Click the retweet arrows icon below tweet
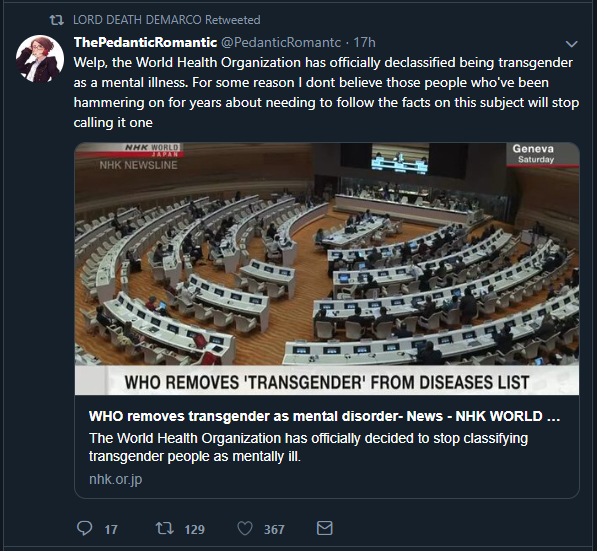Viewport: 597px width, 551px height. tap(165, 528)
